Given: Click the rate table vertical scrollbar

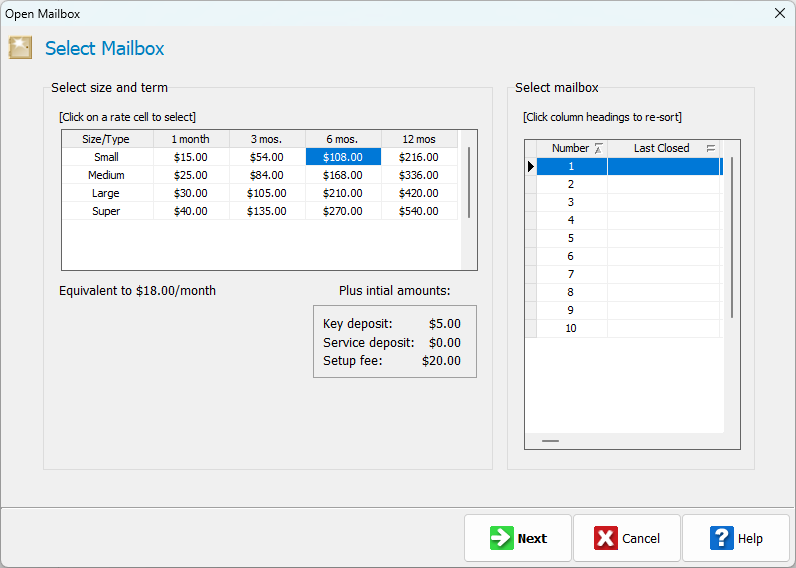Looking at the screenshot, I should [469, 183].
